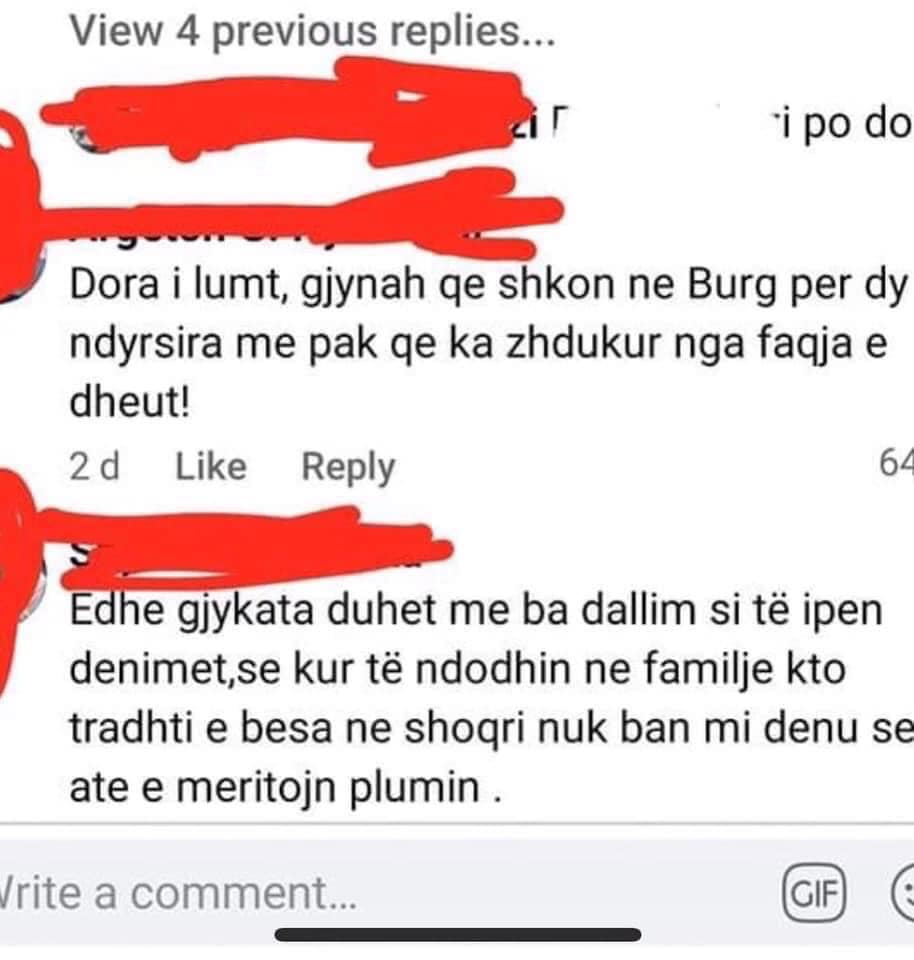914x960 pixels.
Task: Open the emoji picker beside GIF
Action: (x=902, y=893)
